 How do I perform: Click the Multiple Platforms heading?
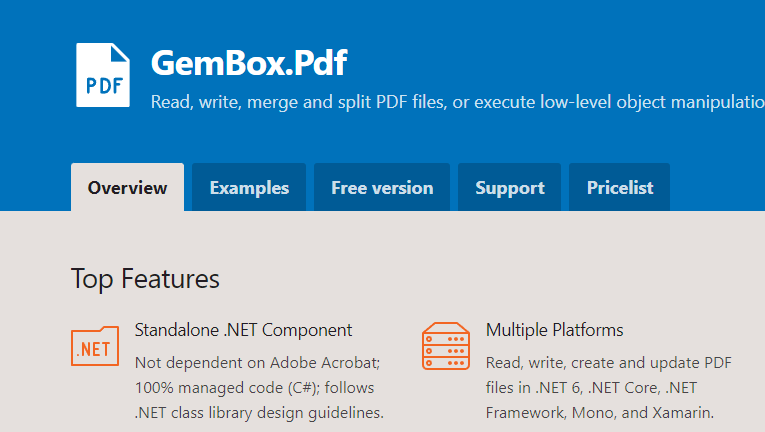click(x=554, y=330)
